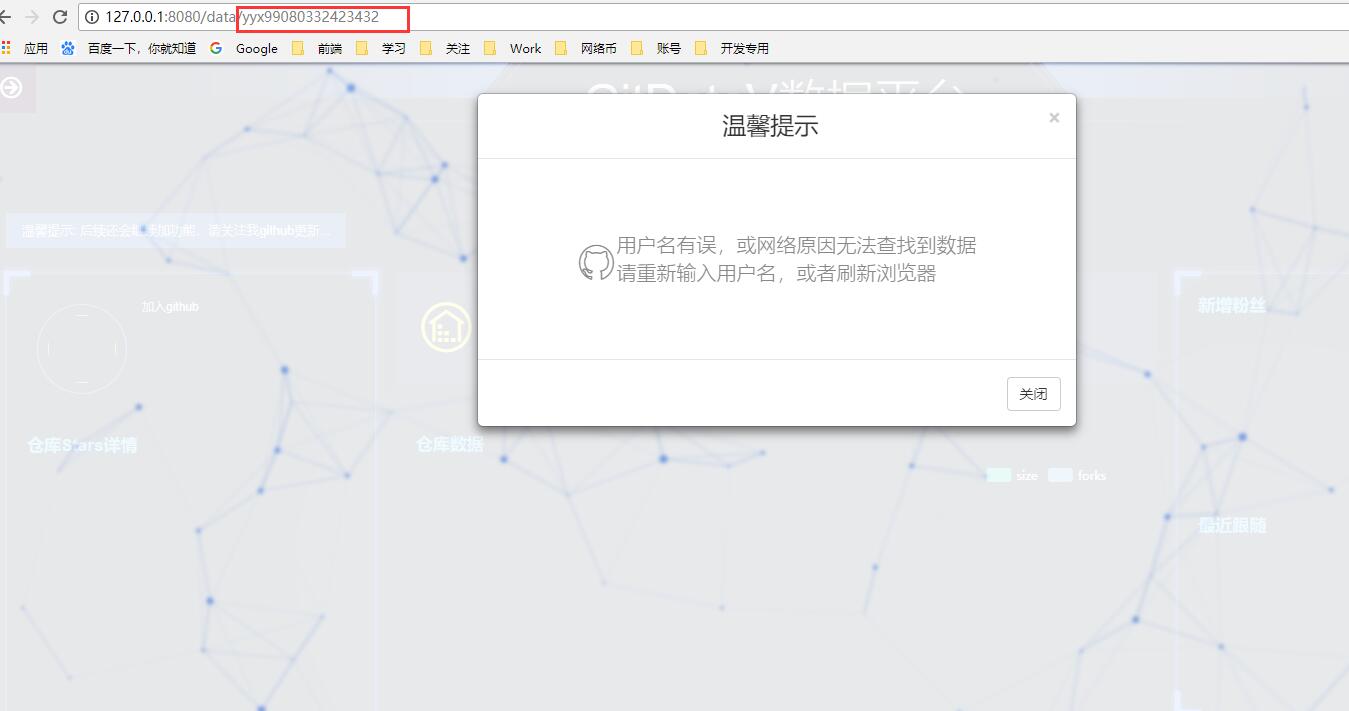The width and height of the screenshot is (1349, 711).
Task: Click the browser forward arrow
Action: pos(31,17)
